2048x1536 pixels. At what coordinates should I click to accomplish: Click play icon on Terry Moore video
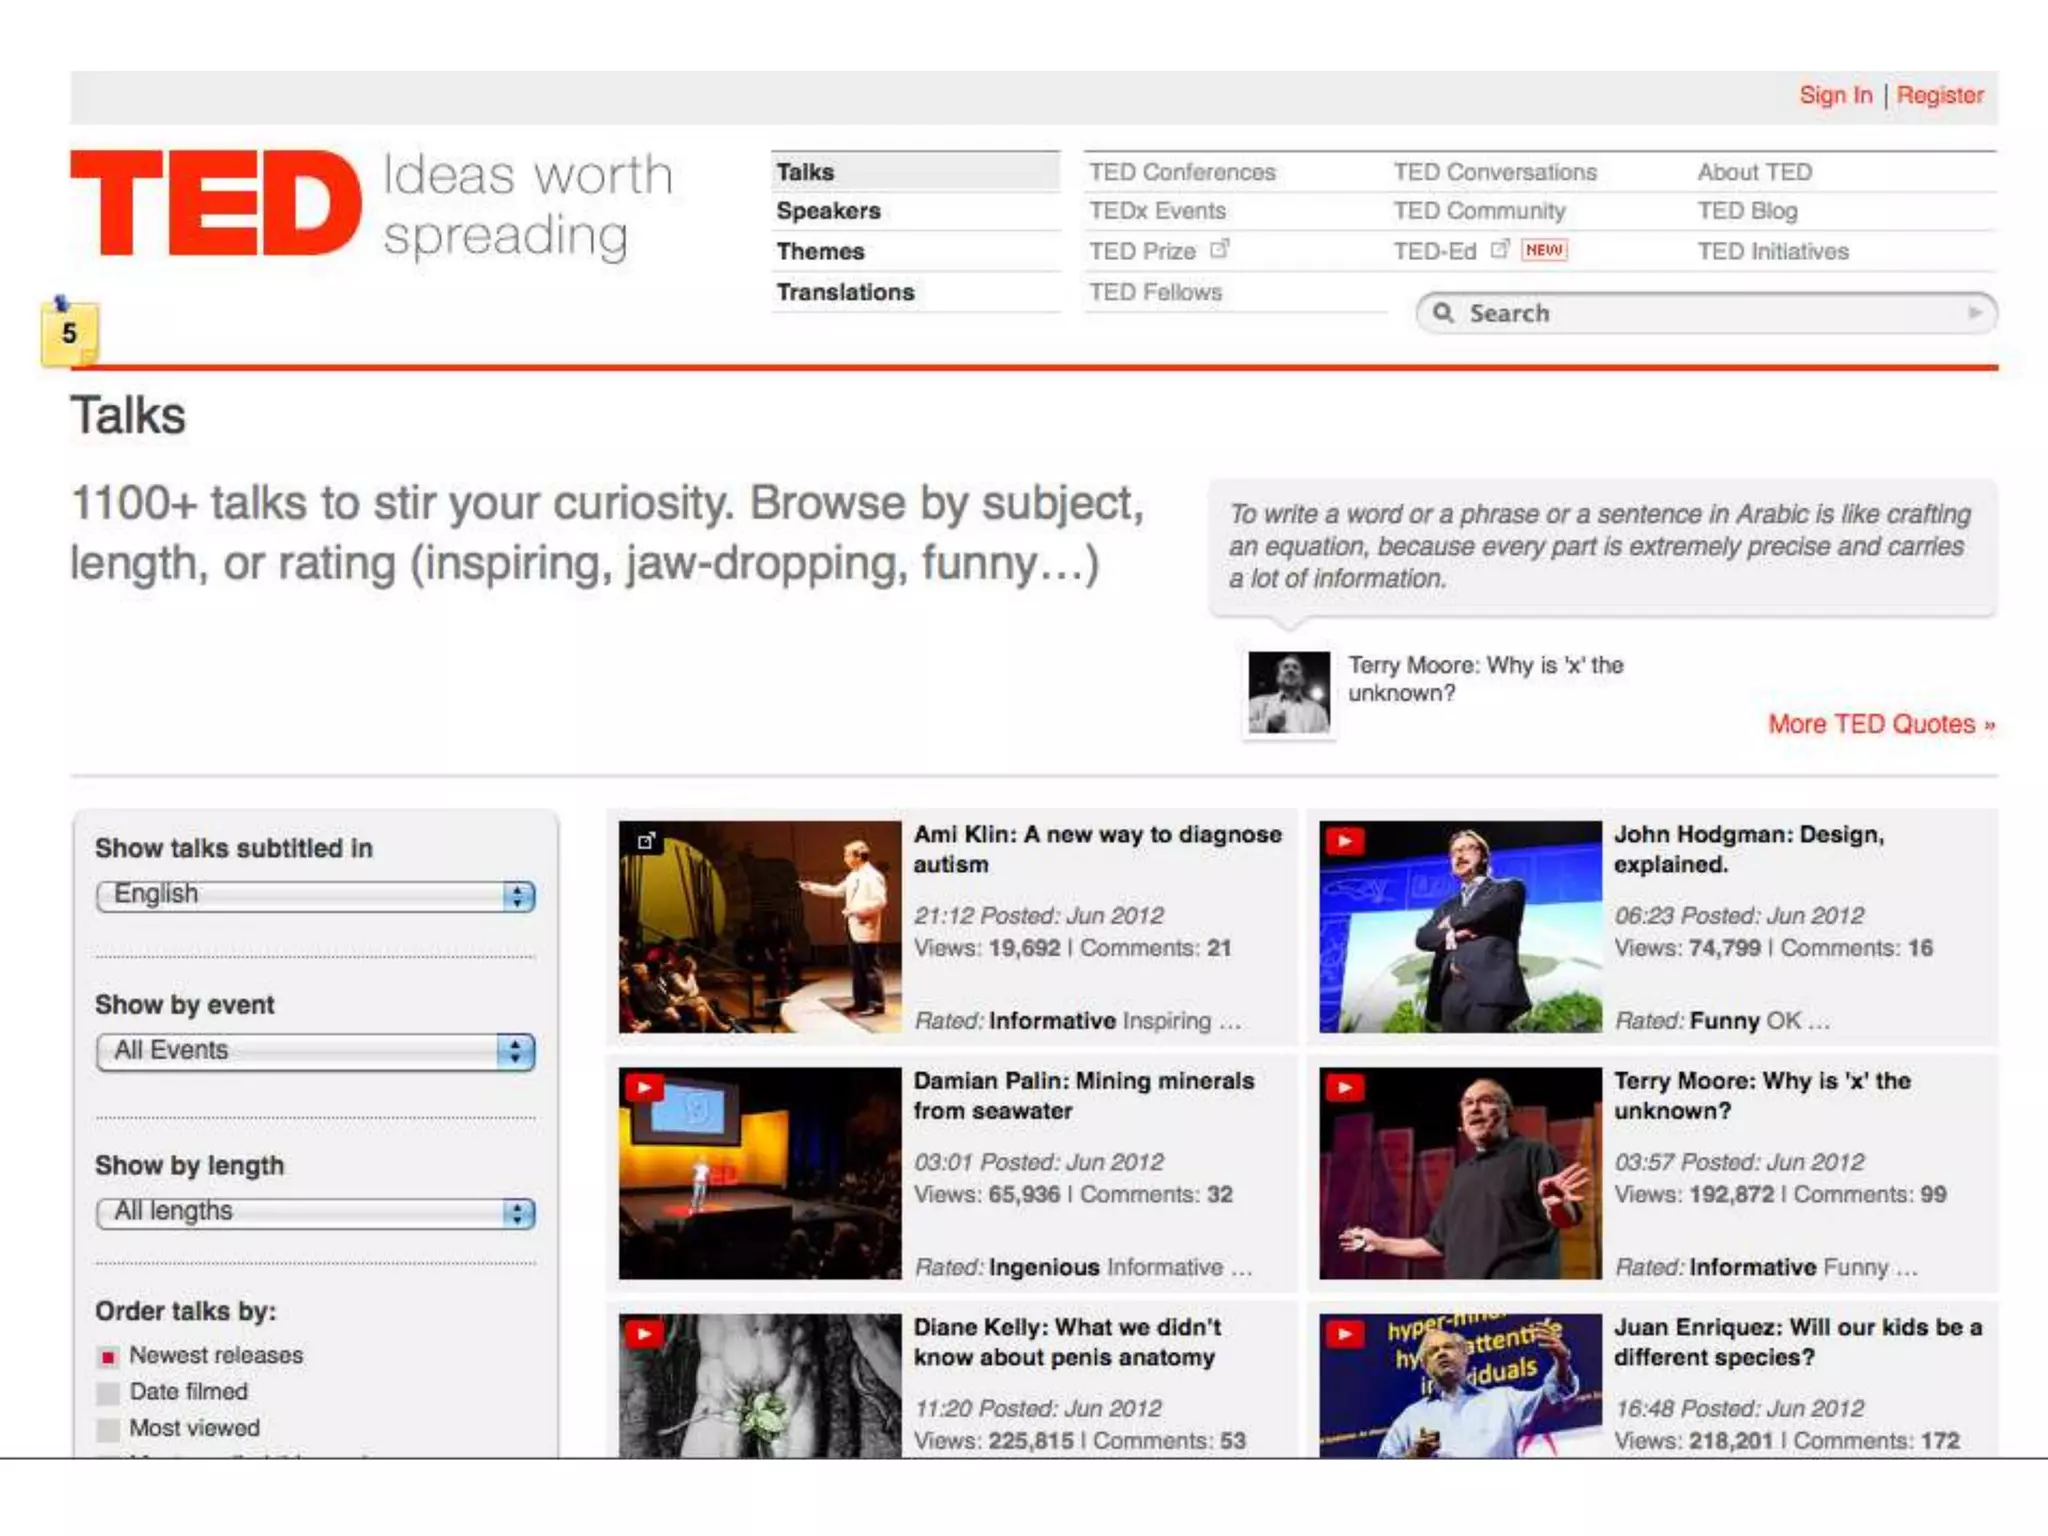[1344, 1087]
